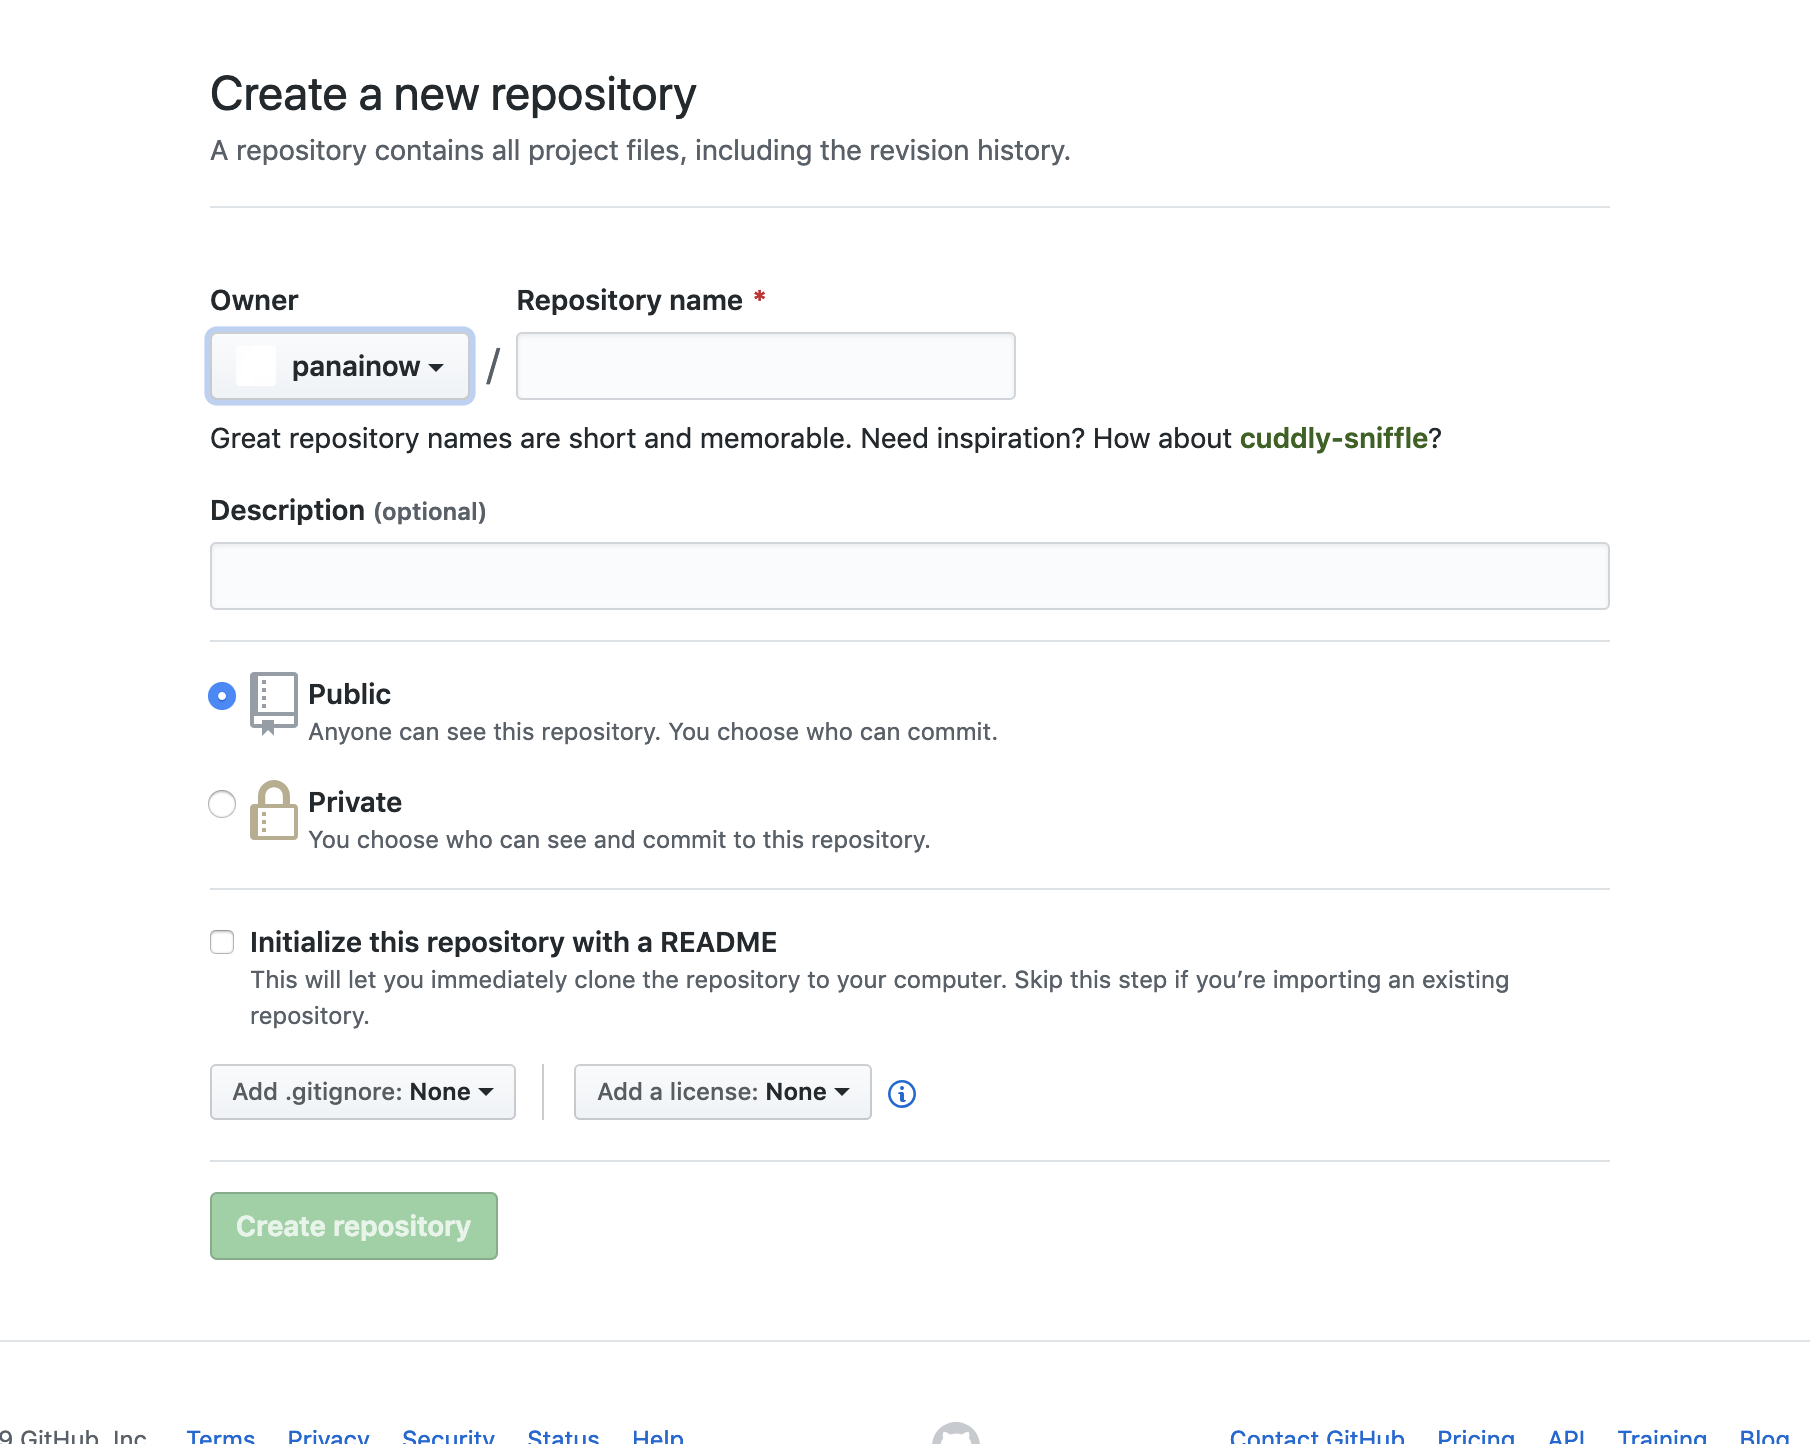Click the Create repository button
The width and height of the screenshot is (1810, 1444).
click(354, 1226)
